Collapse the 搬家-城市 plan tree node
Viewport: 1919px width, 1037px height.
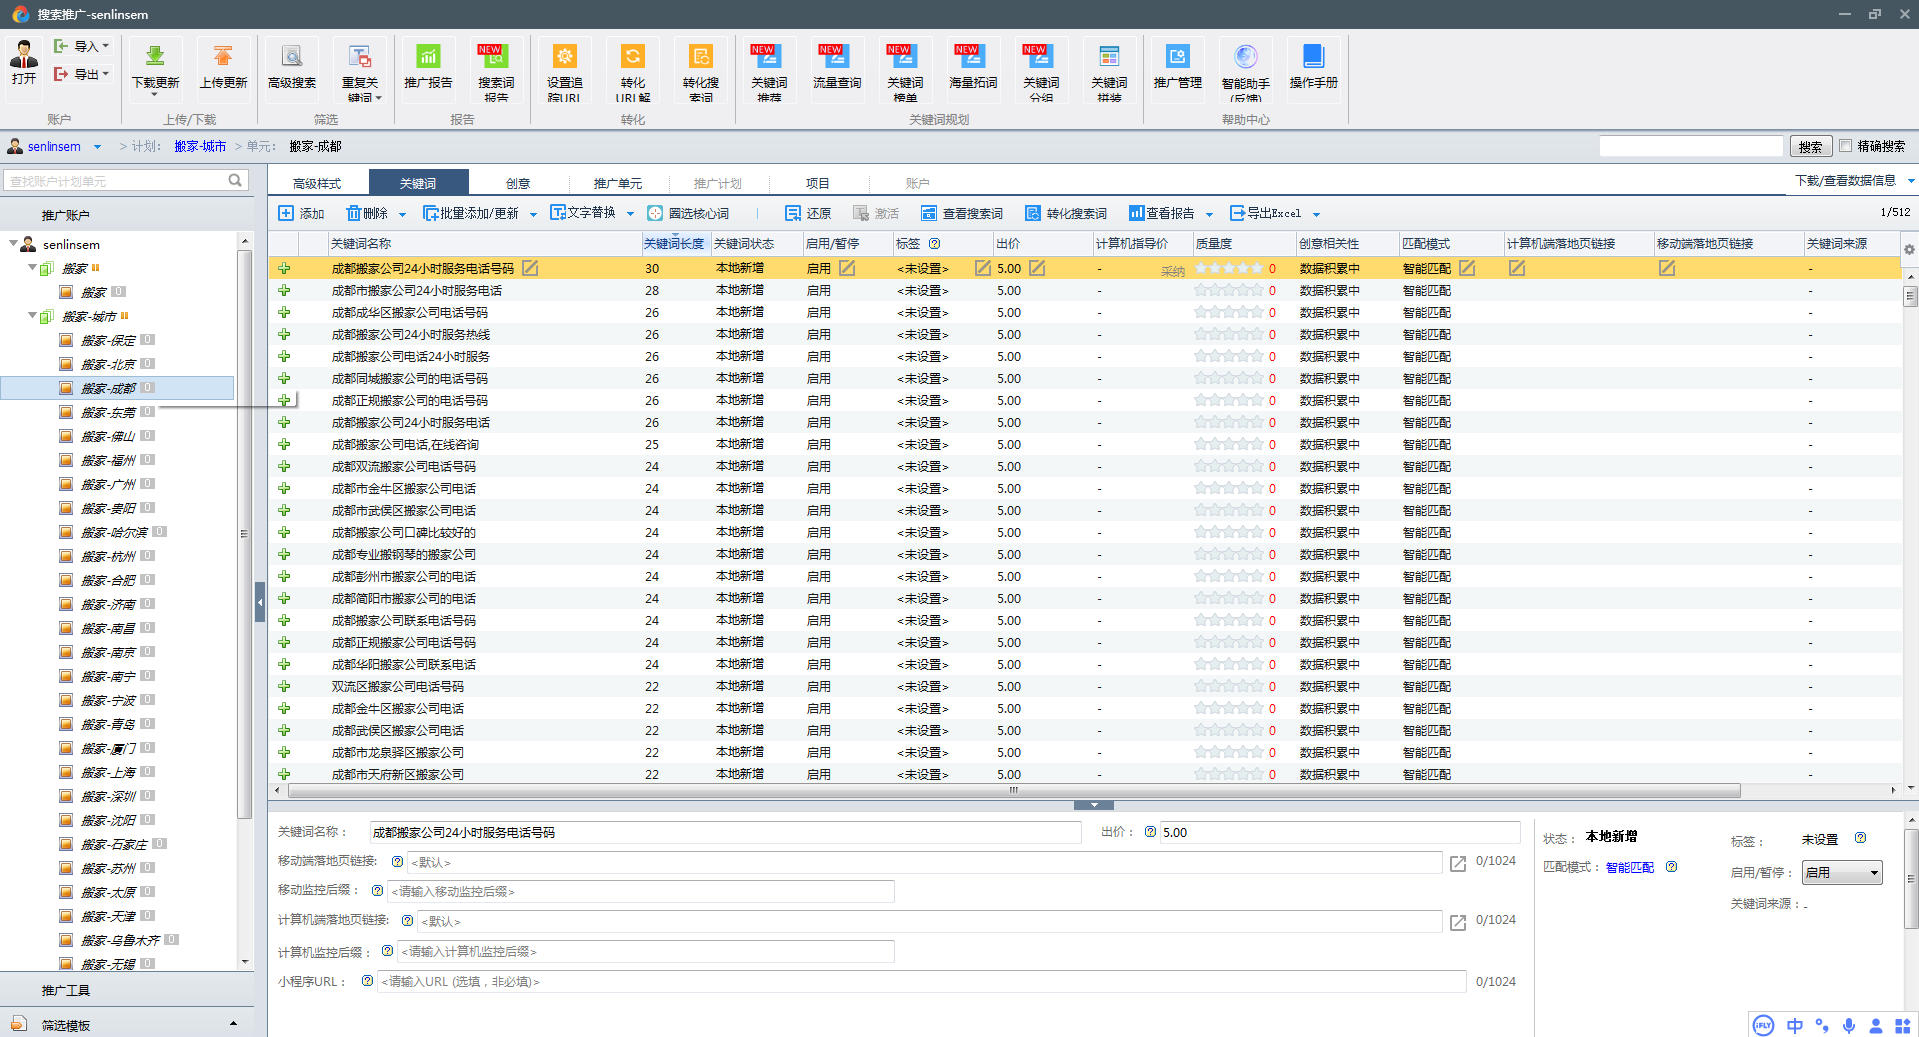[x=33, y=316]
